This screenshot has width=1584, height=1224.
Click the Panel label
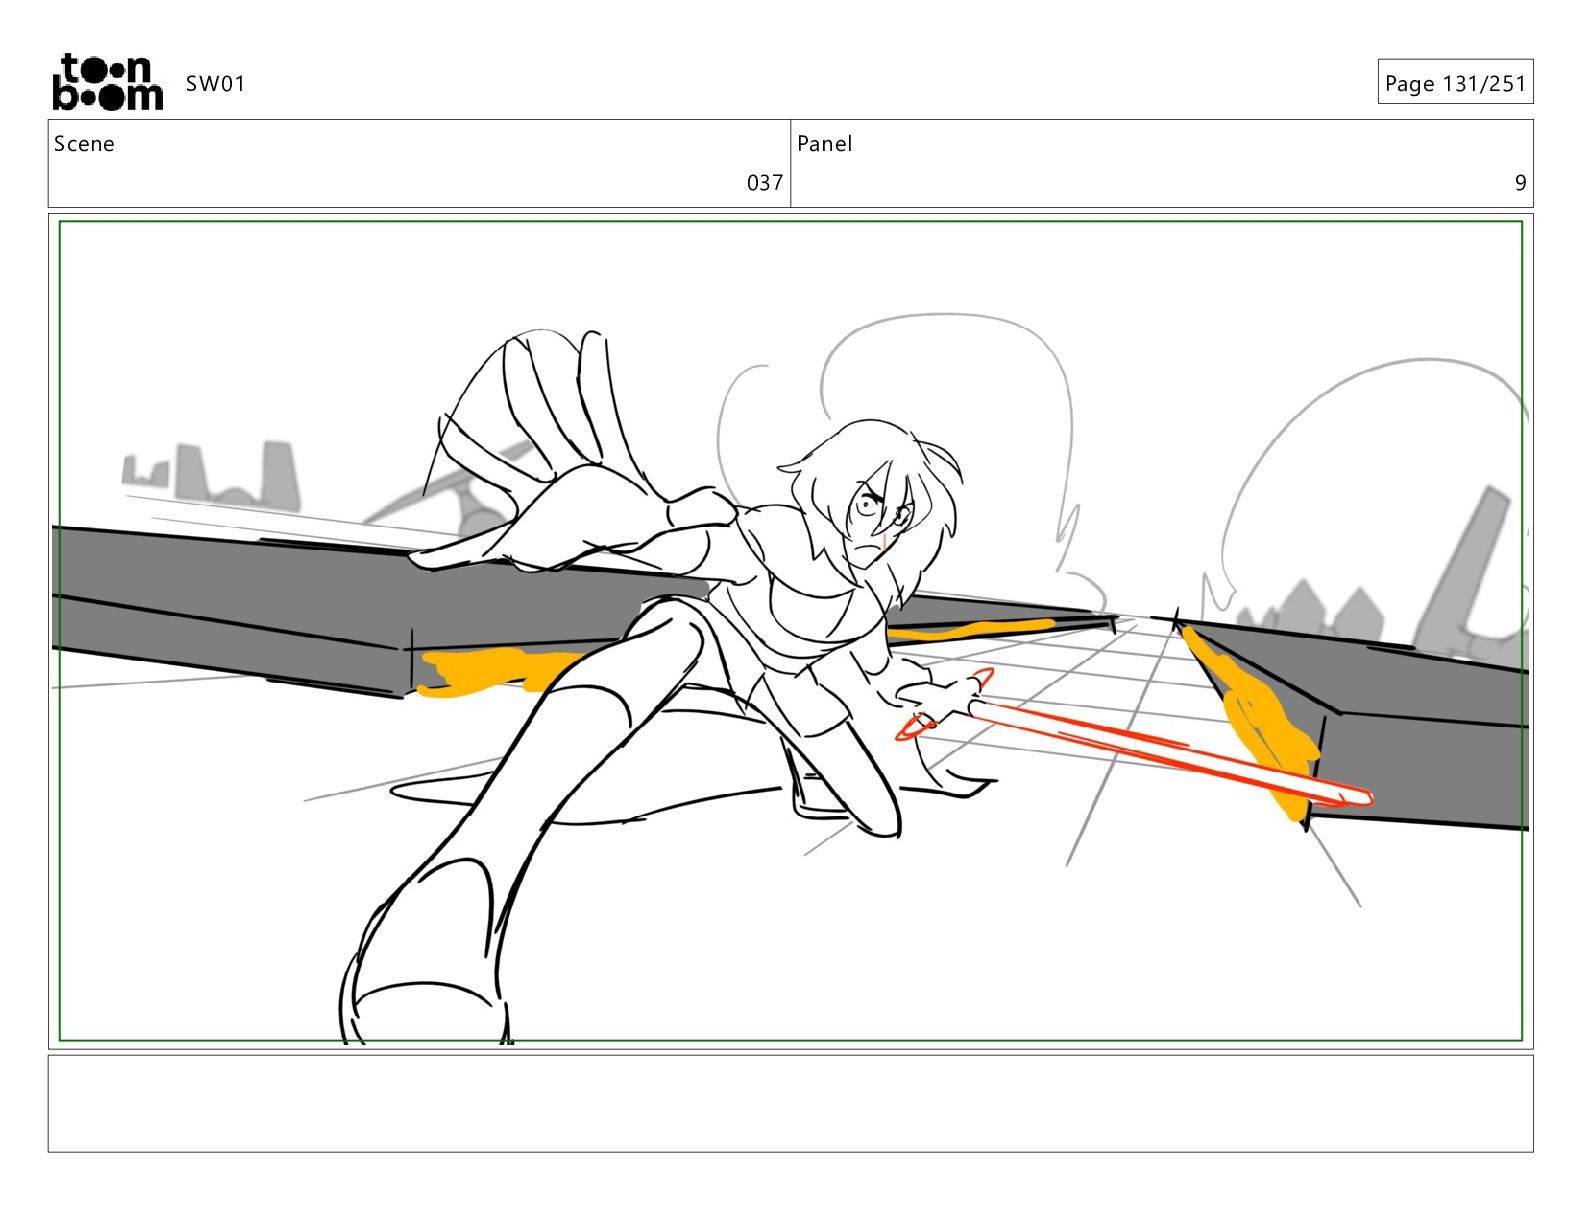(x=825, y=144)
